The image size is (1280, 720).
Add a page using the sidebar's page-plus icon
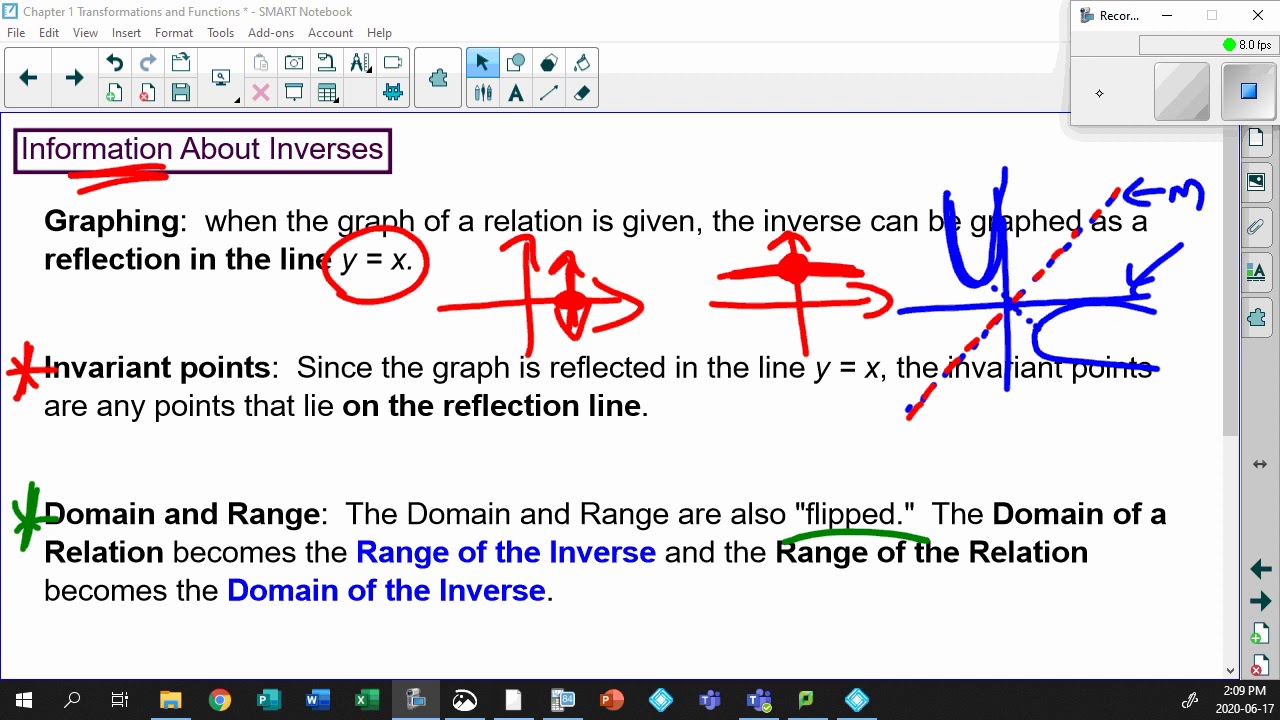tap(1260, 634)
